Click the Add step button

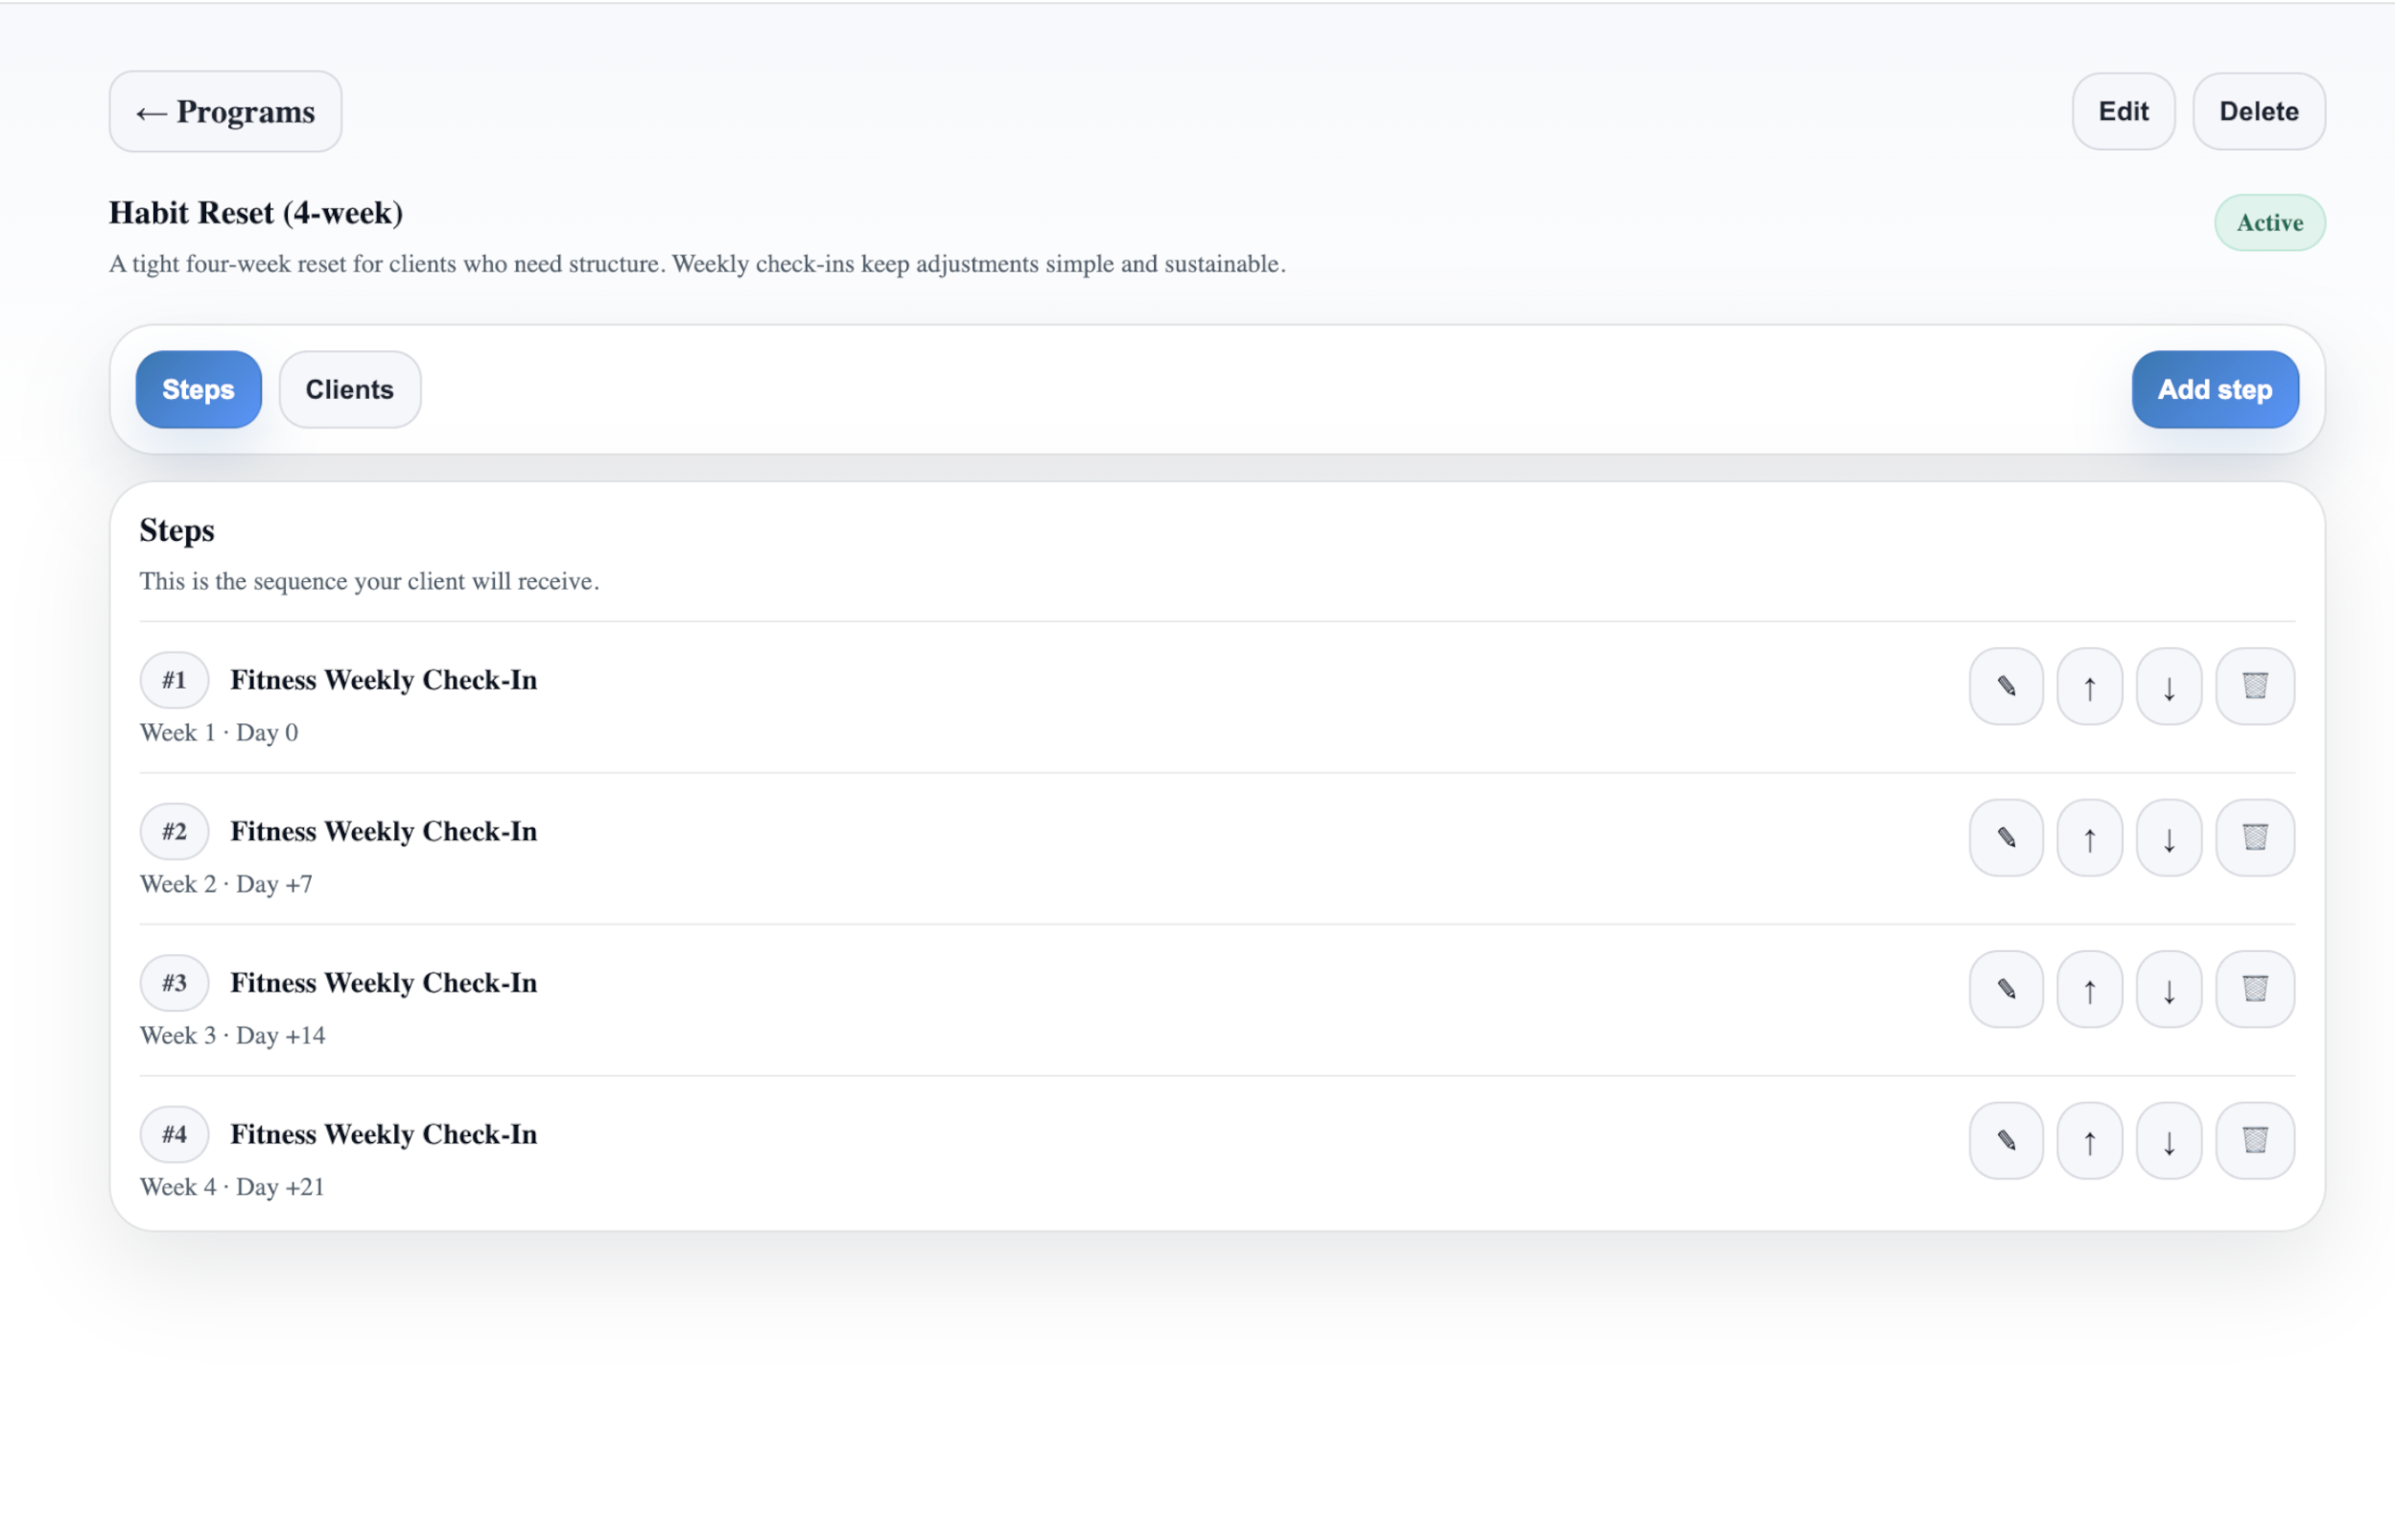point(2214,389)
